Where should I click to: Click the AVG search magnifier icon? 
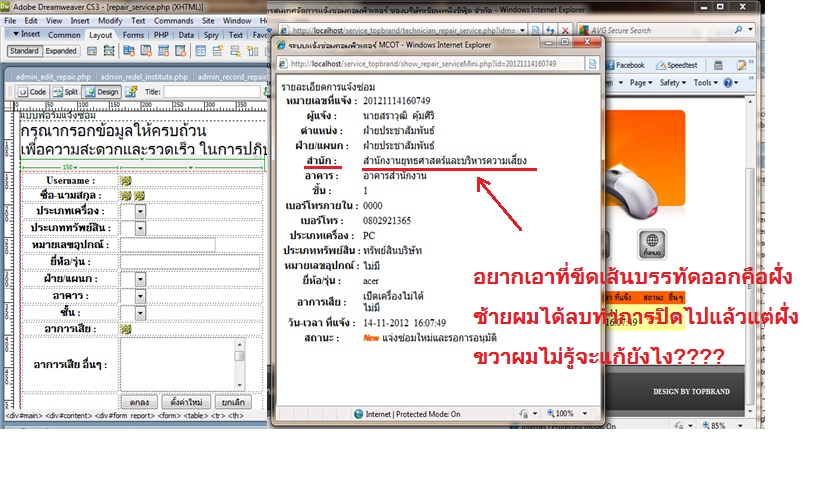738,30
